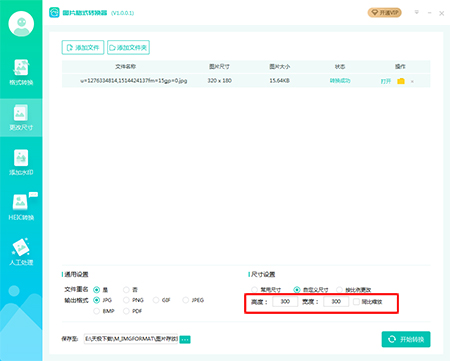Click 开始转换 start conversion button
450x361 pixels.
click(406, 339)
